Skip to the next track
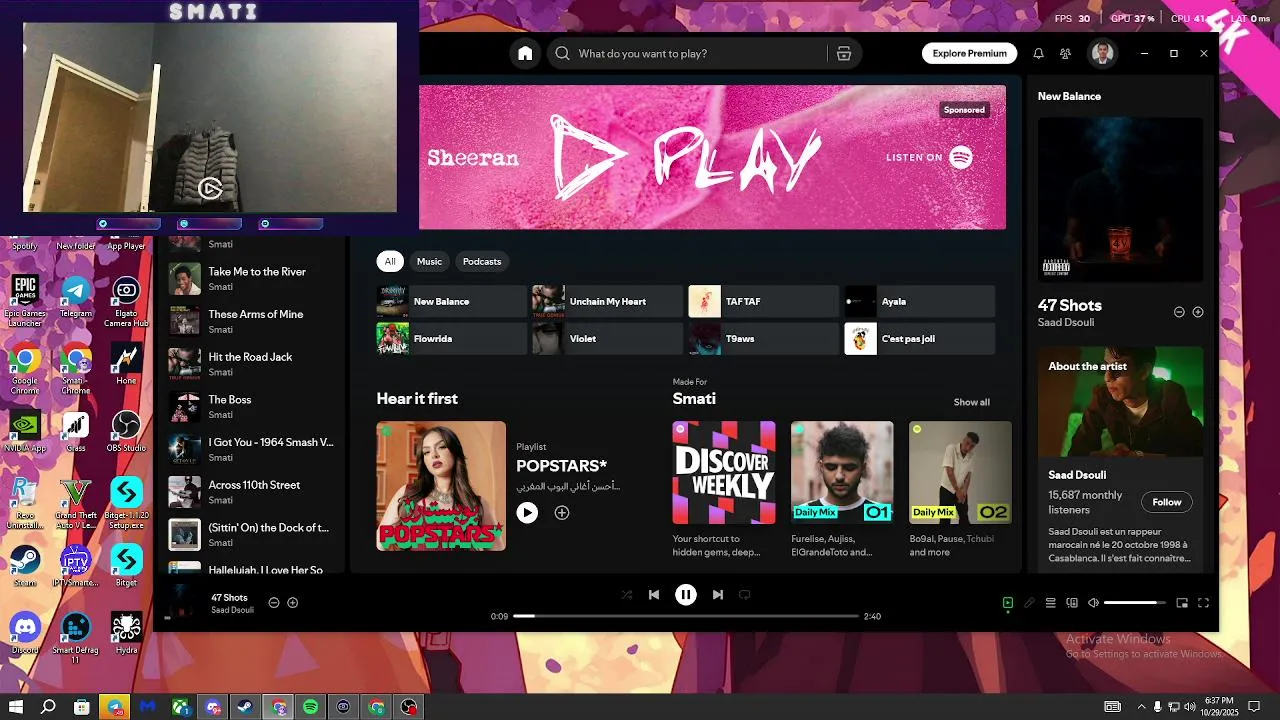 pyautogui.click(x=717, y=595)
